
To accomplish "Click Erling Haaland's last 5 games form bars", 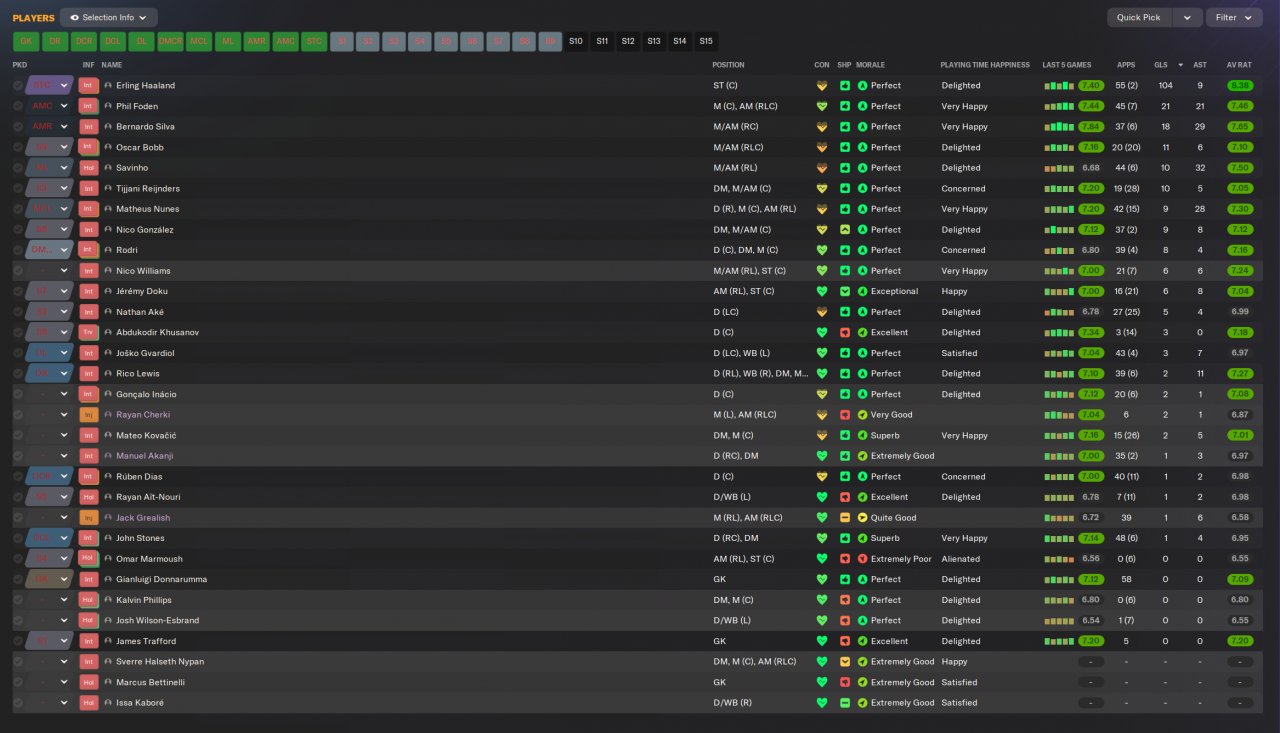I will click(1059, 86).
